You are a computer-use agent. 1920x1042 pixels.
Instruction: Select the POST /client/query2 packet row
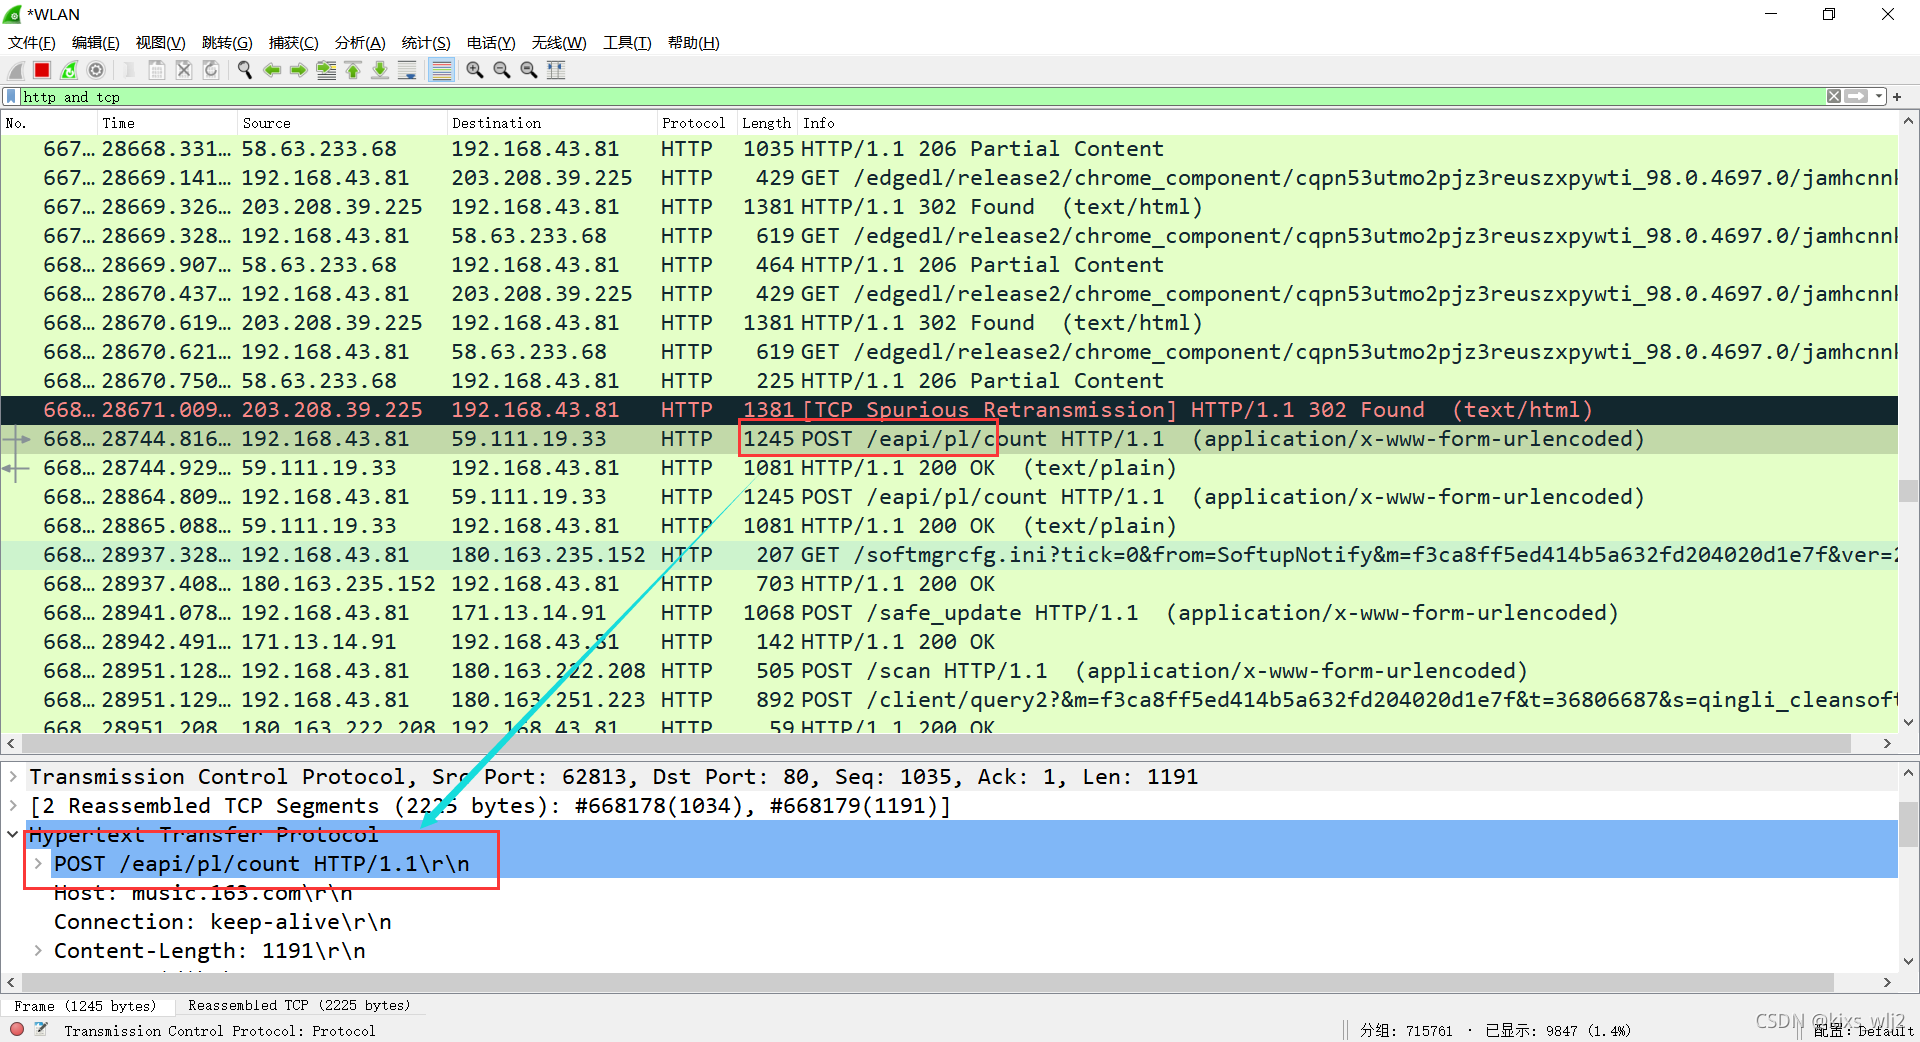coord(949,700)
